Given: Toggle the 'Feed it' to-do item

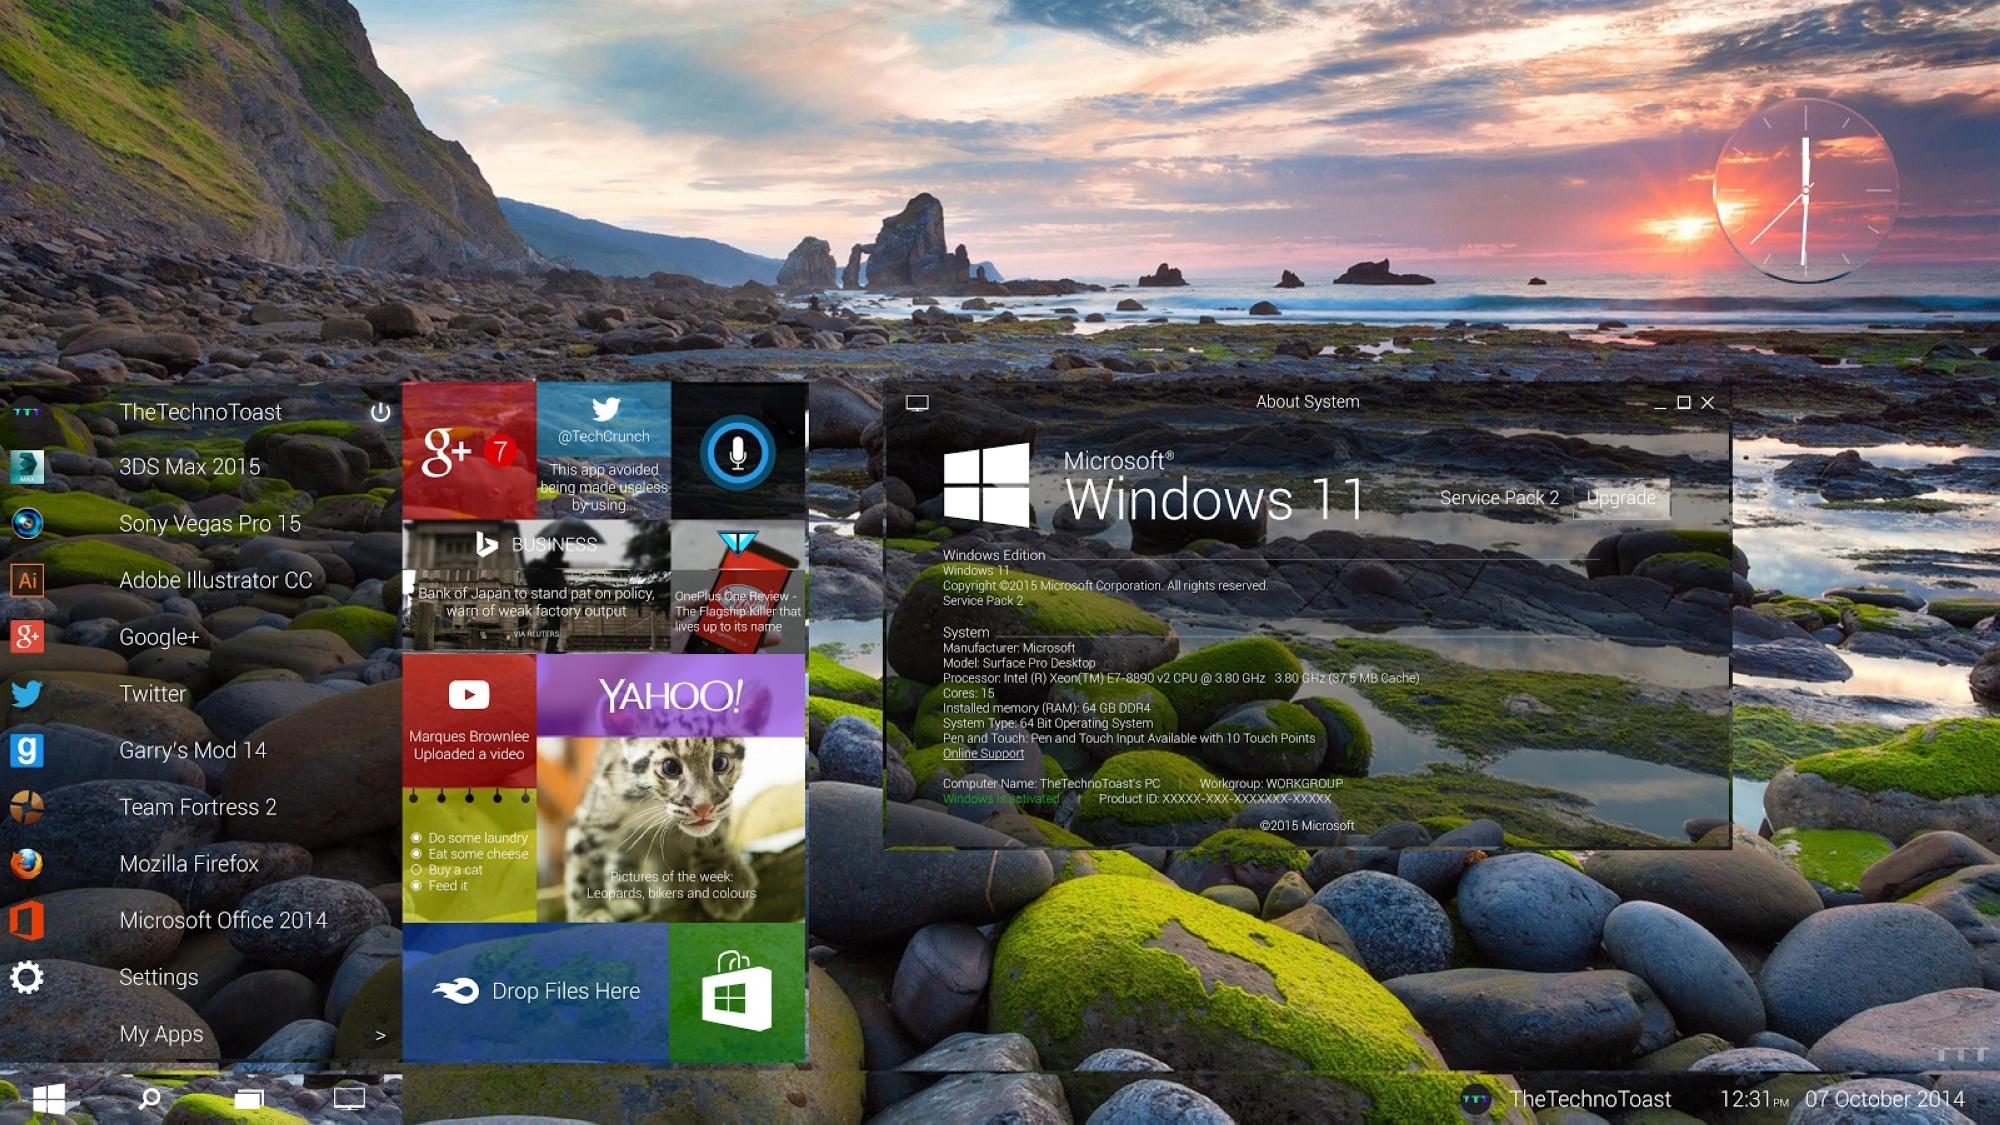Looking at the screenshot, I should (x=416, y=886).
